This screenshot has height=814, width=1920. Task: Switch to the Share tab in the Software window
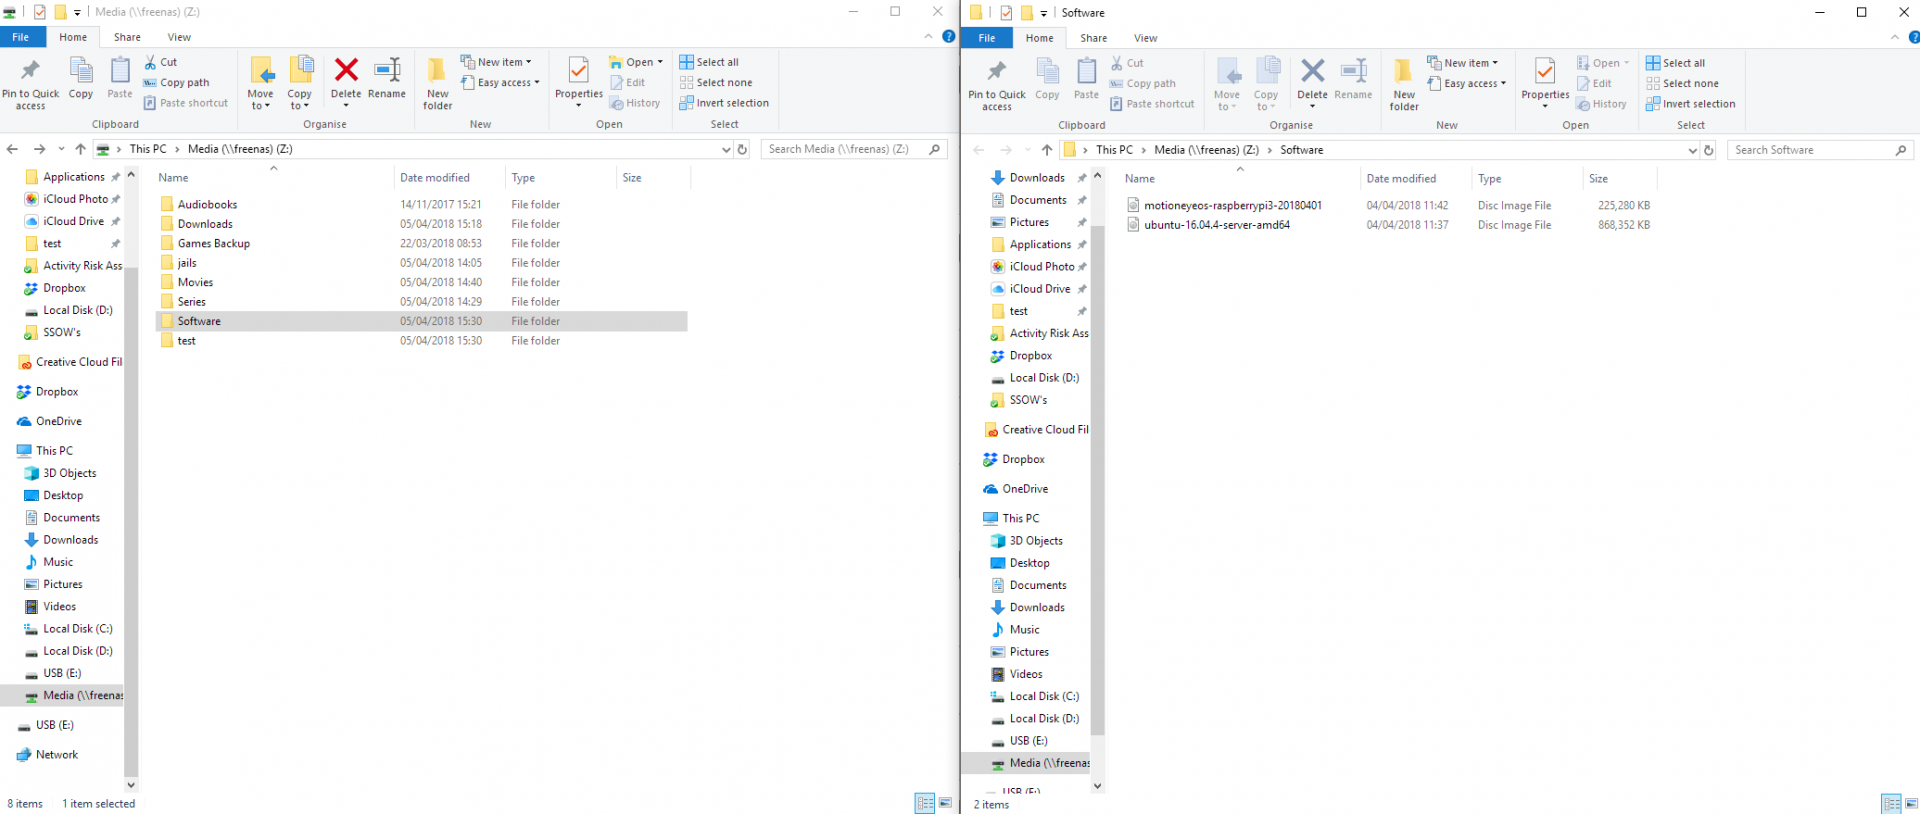tap(1093, 38)
